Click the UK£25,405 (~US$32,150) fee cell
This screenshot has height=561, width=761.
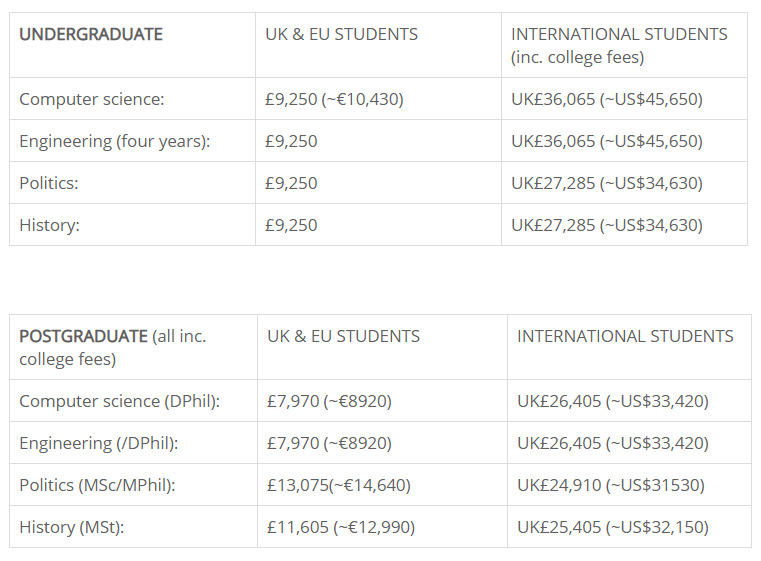click(613, 527)
